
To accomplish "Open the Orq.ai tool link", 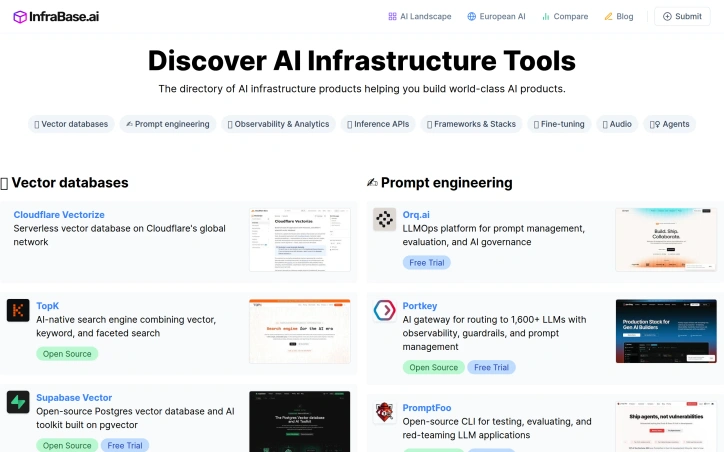I will pos(416,215).
